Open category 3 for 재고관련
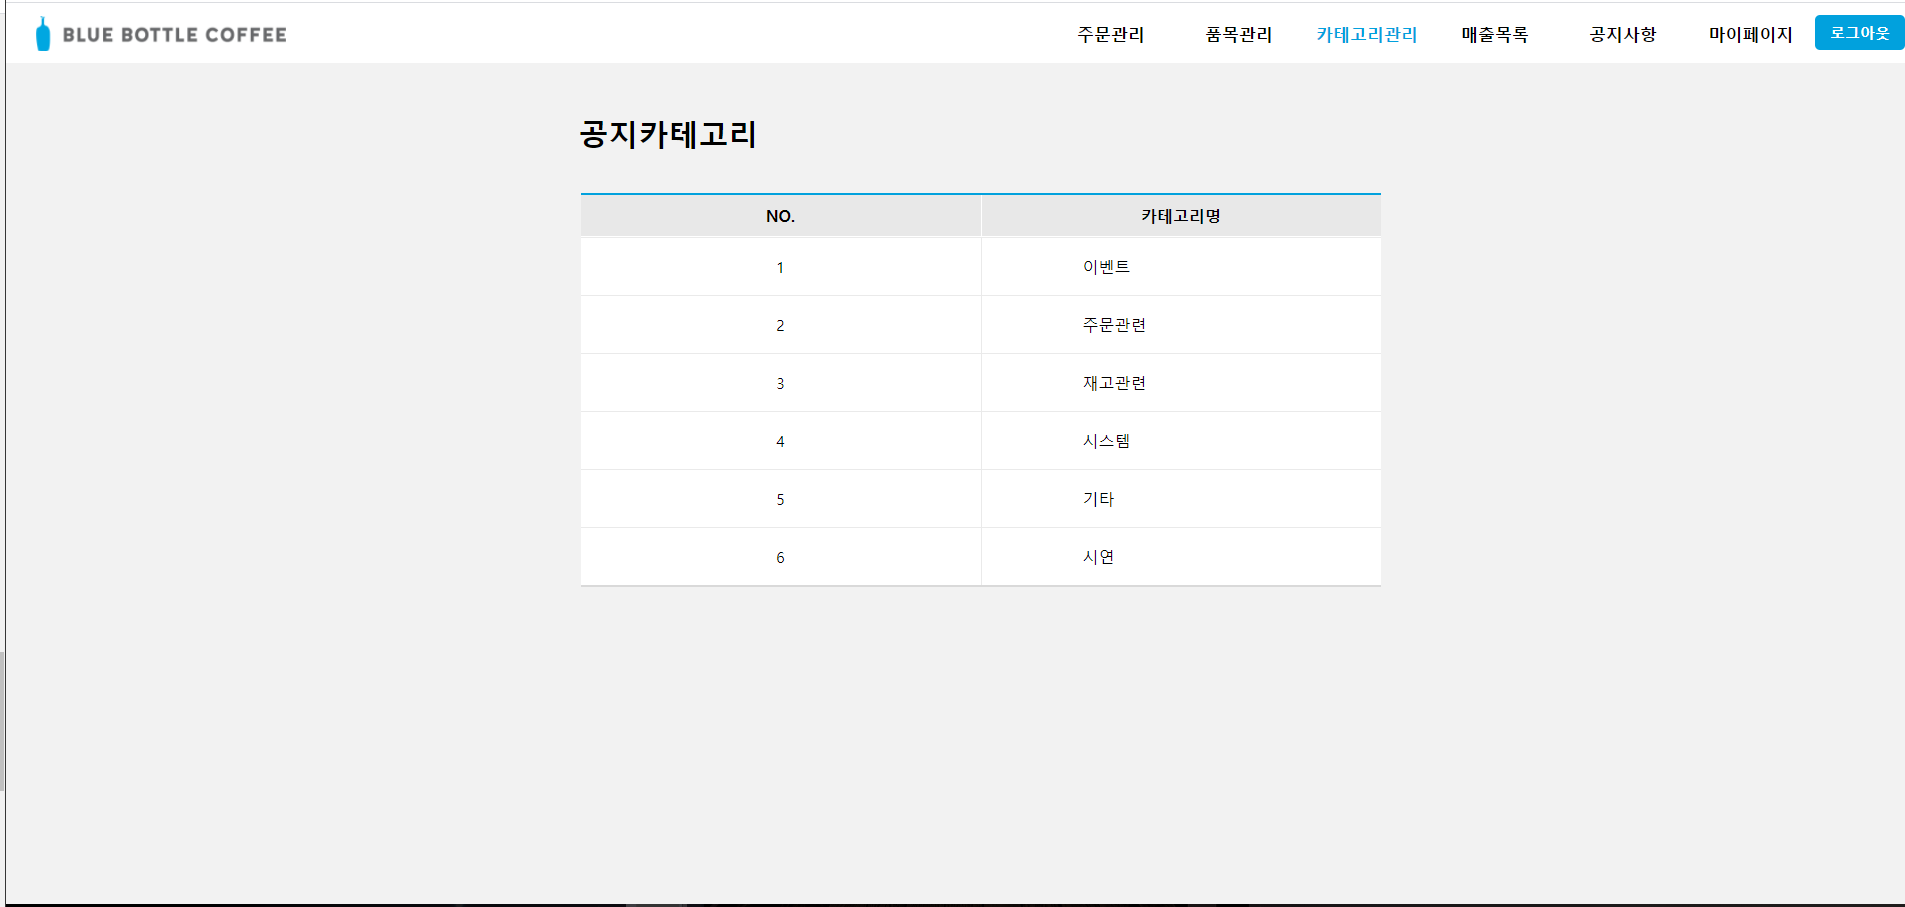This screenshot has width=1905, height=907. tap(780, 382)
